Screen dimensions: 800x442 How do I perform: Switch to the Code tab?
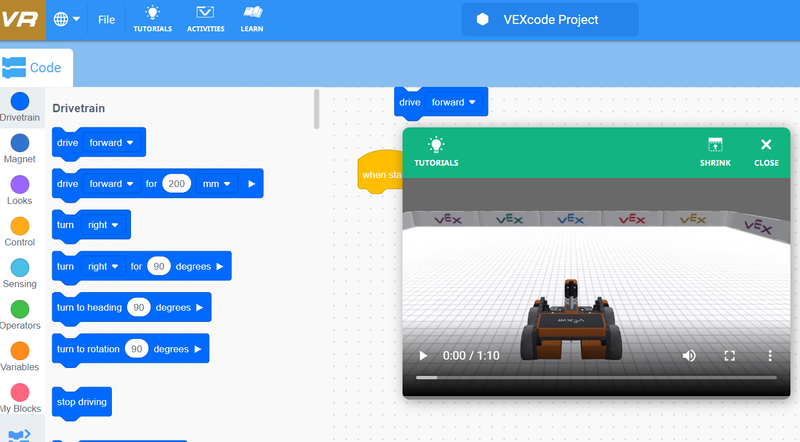pyautogui.click(x=36, y=68)
